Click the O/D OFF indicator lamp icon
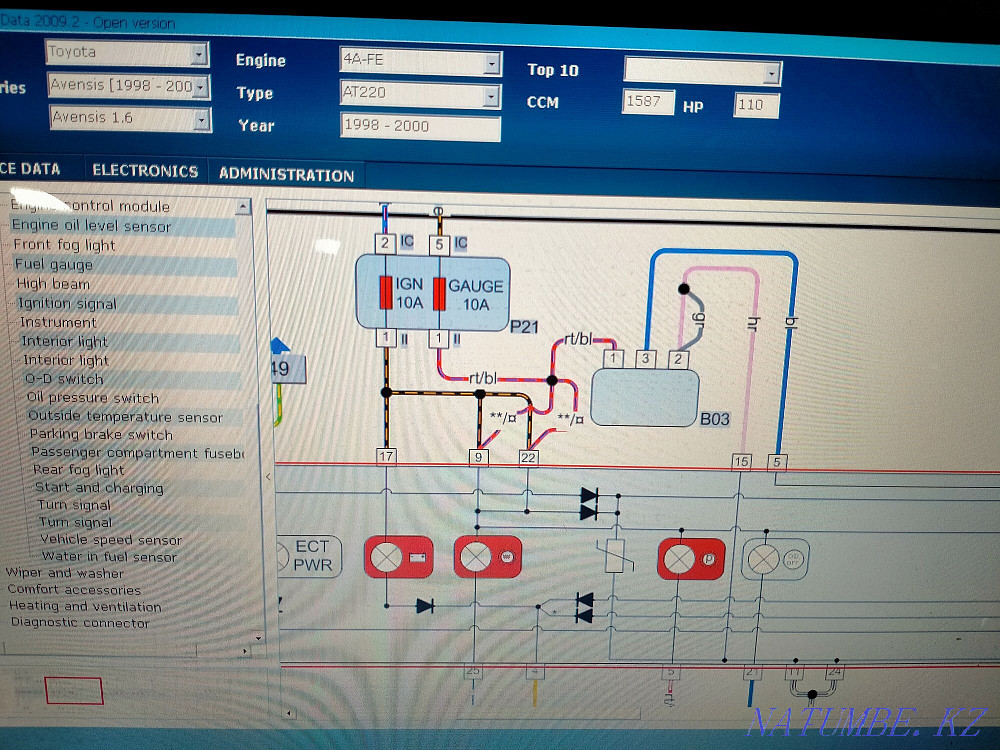Screen dimensions: 1000x750 (x=776, y=560)
